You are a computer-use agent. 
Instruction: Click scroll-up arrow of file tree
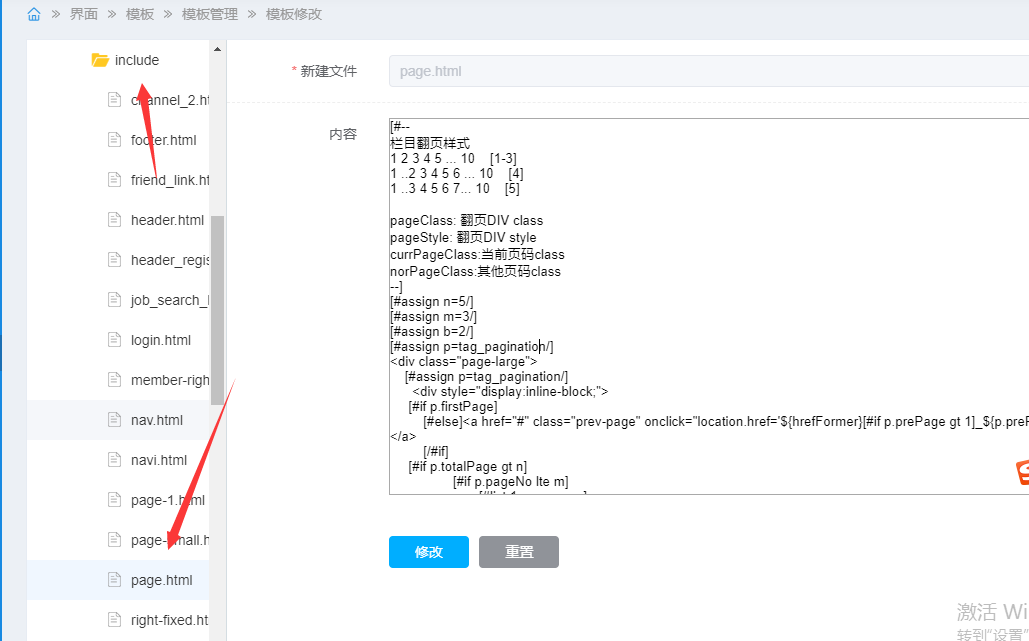click(x=217, y=49)
